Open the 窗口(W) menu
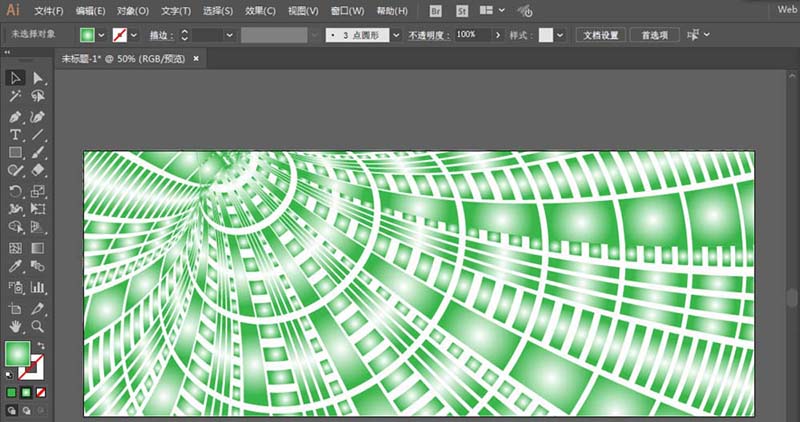Screen dimensions: 800x422 (347, 11)
